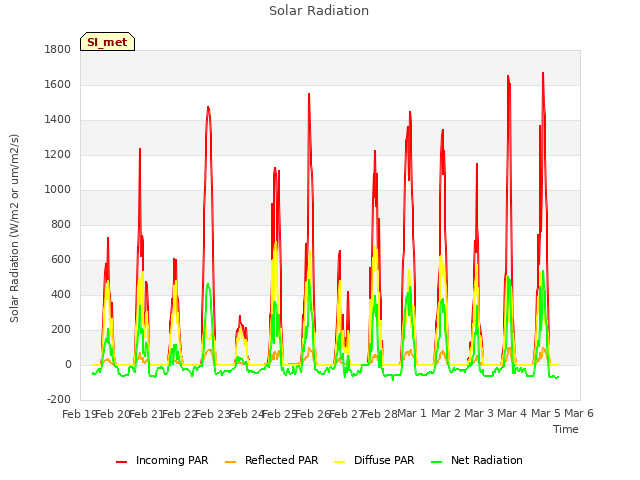Click the 1000 y-axis tick label
The width and height of the screenshot is (640, 480).
click(58, 189)
